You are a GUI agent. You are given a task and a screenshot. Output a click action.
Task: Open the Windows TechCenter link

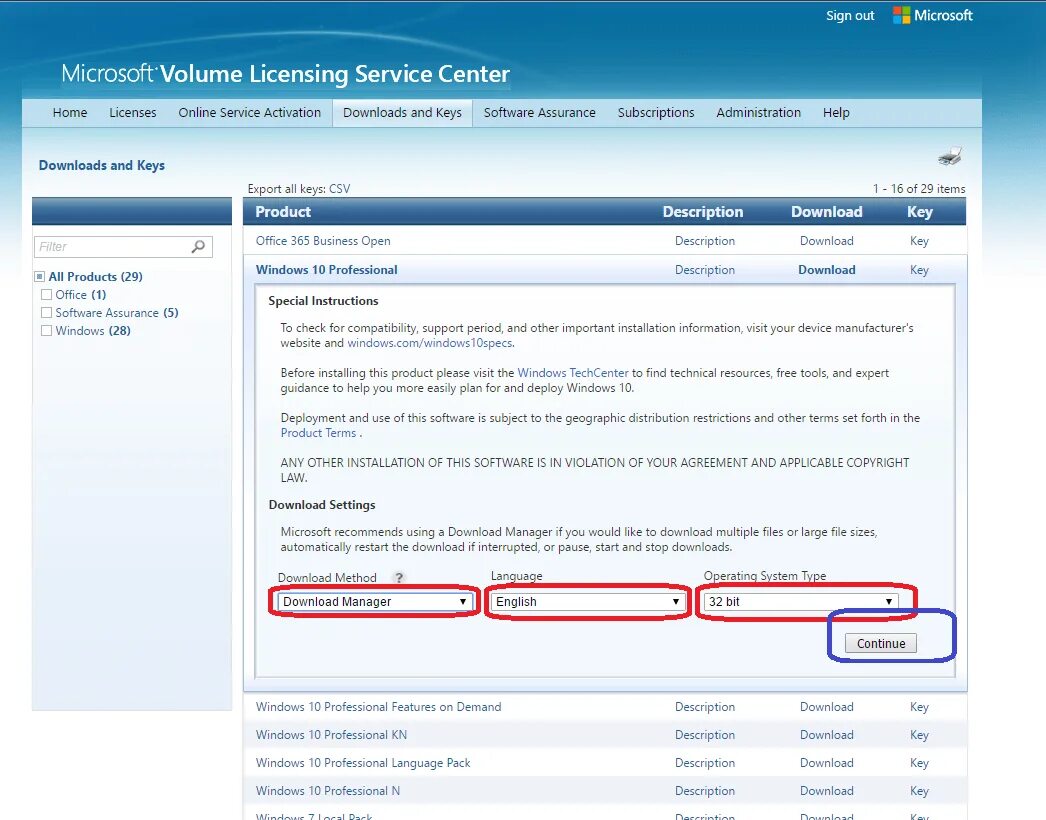[573, 373]
